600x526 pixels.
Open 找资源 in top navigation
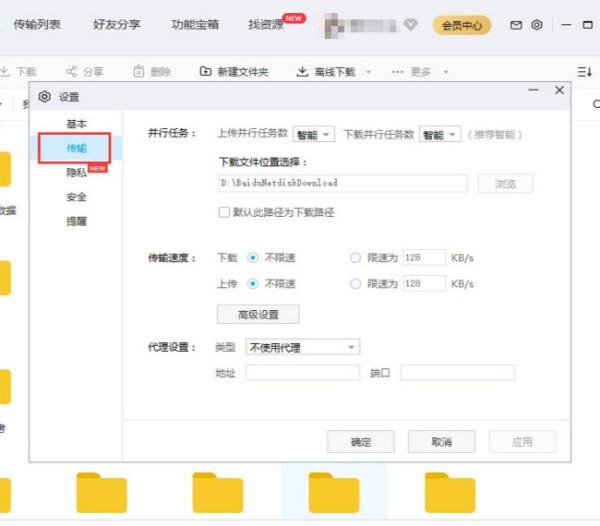[x=266, y=25]
